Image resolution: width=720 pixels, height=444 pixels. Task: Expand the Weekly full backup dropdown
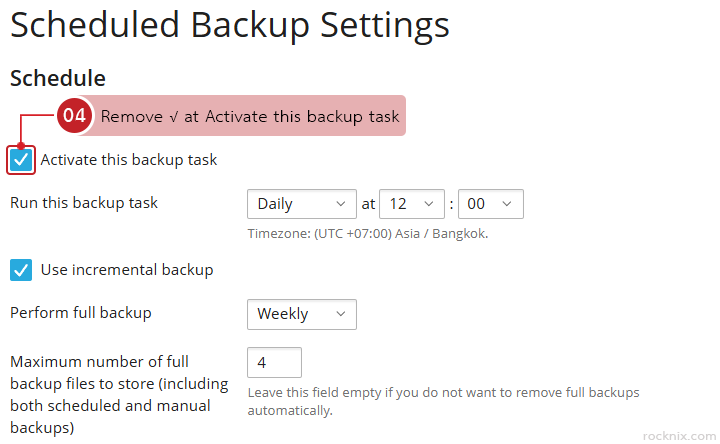[301, 314]
